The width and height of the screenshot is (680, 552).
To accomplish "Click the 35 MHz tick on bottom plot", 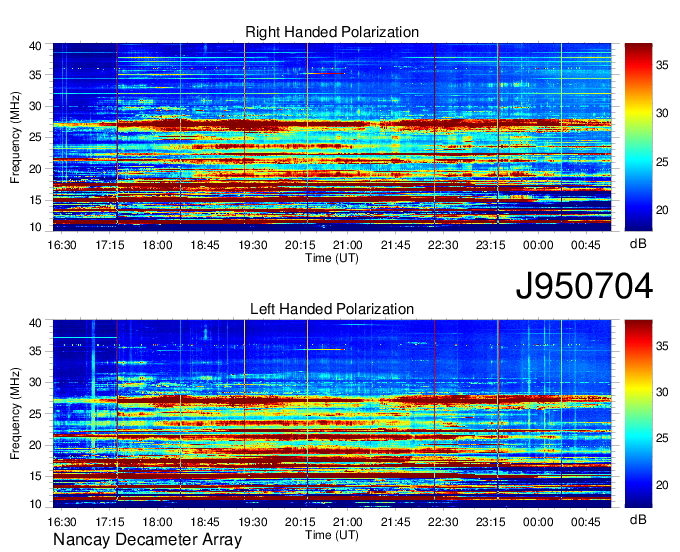I will pyautogui.click(x=35, y=351).
